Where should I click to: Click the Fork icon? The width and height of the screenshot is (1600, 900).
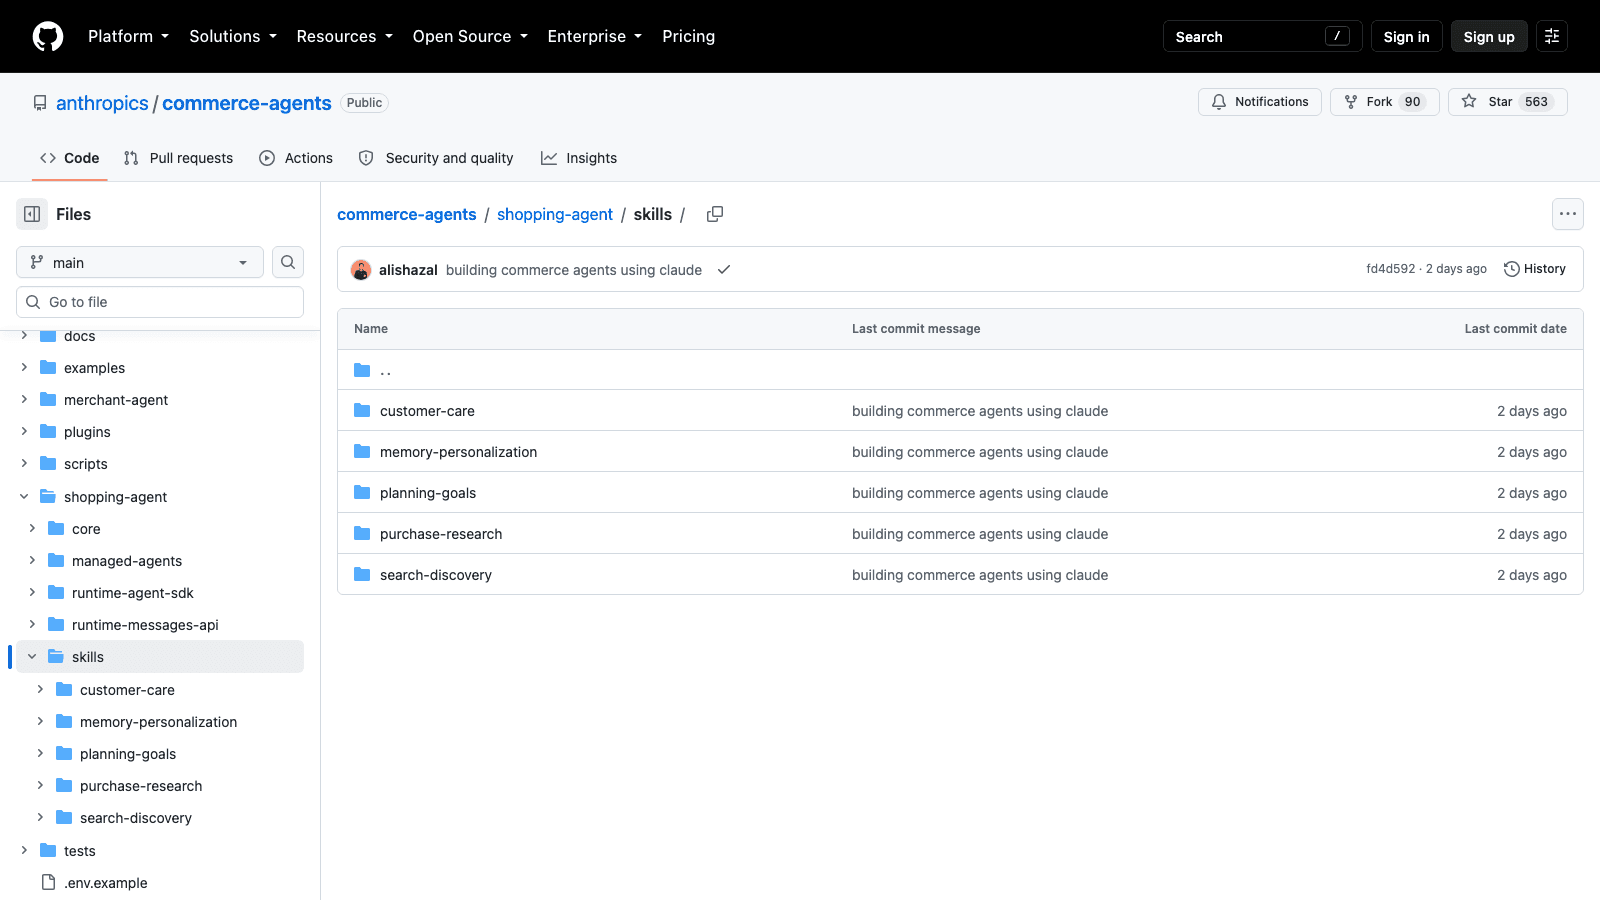tap(1351, 102)
